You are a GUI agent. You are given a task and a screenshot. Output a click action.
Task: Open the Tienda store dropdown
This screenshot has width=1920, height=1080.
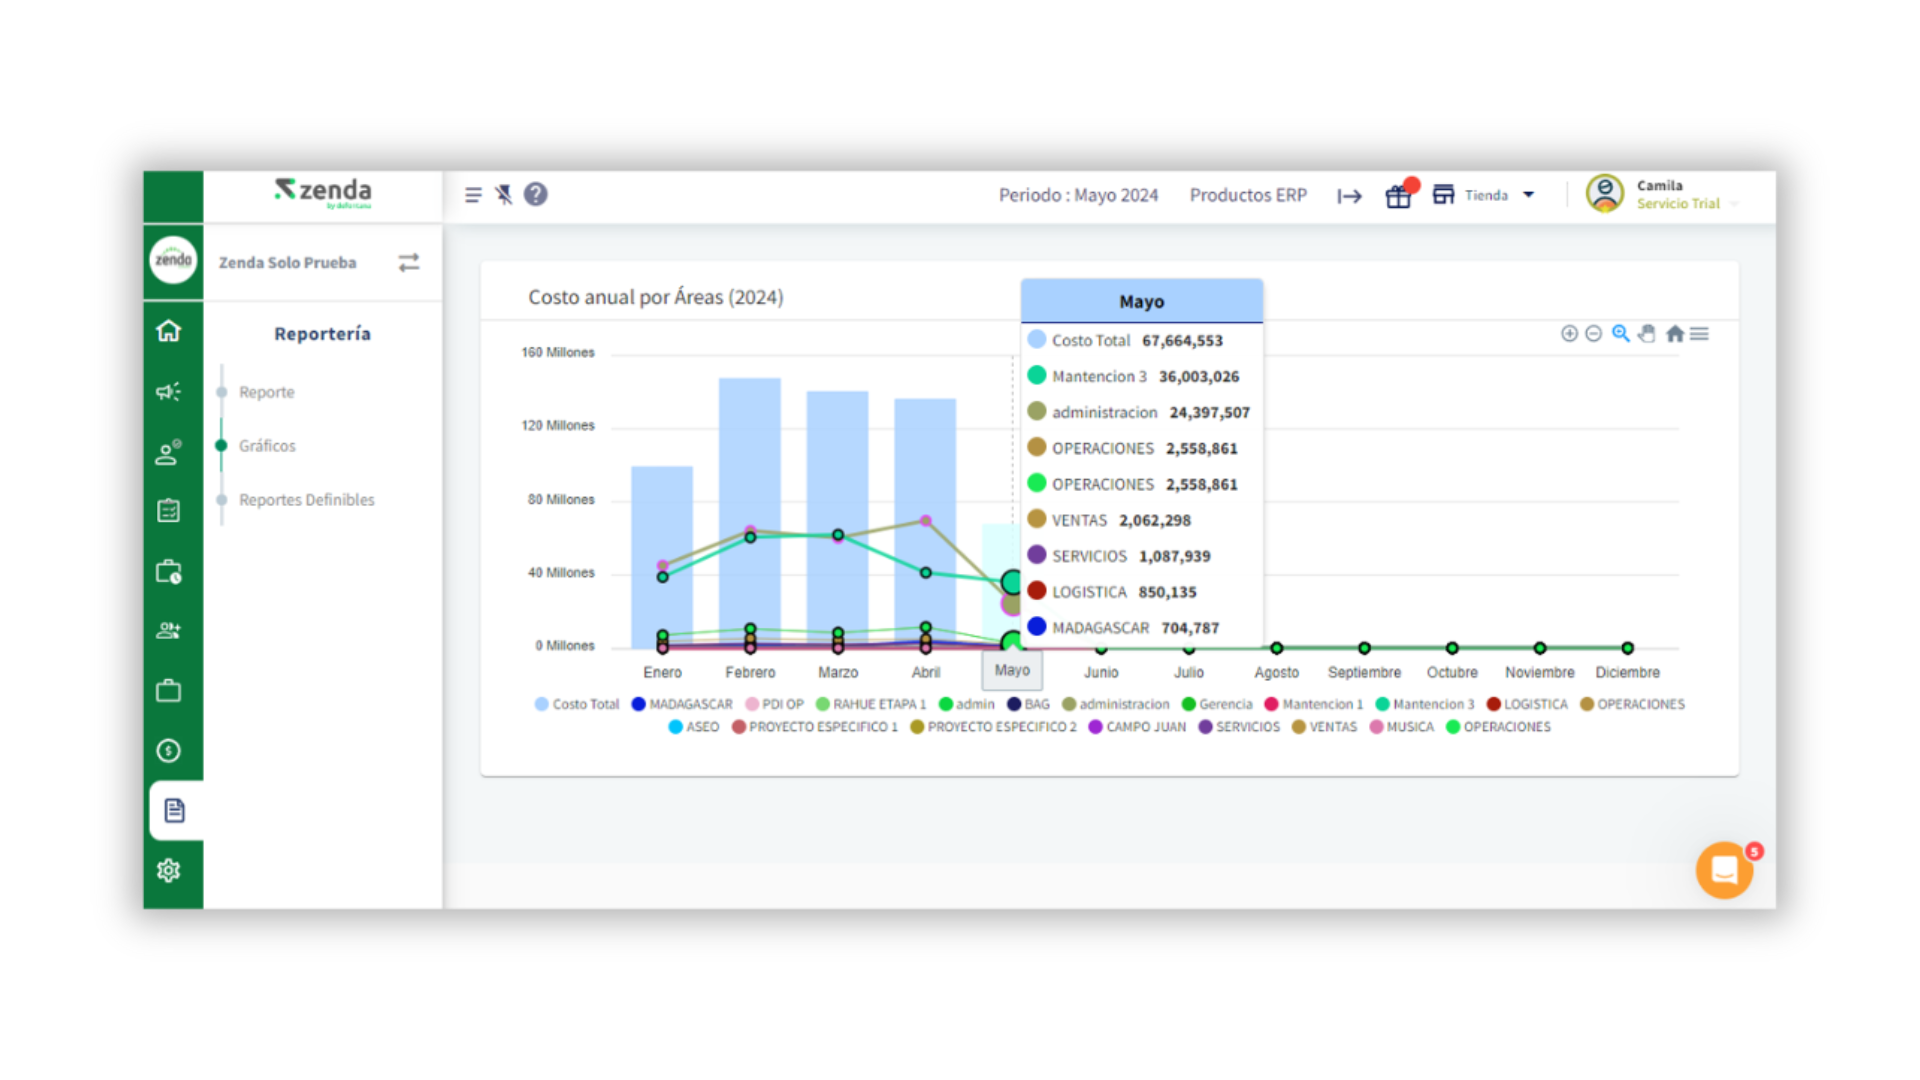[x=1484, y=195]
